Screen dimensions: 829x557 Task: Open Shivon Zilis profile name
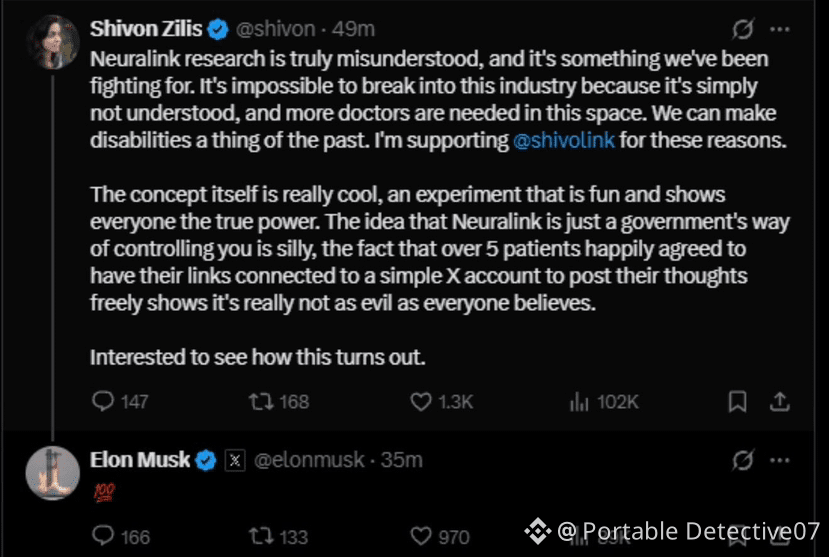(x=146, y=29)
